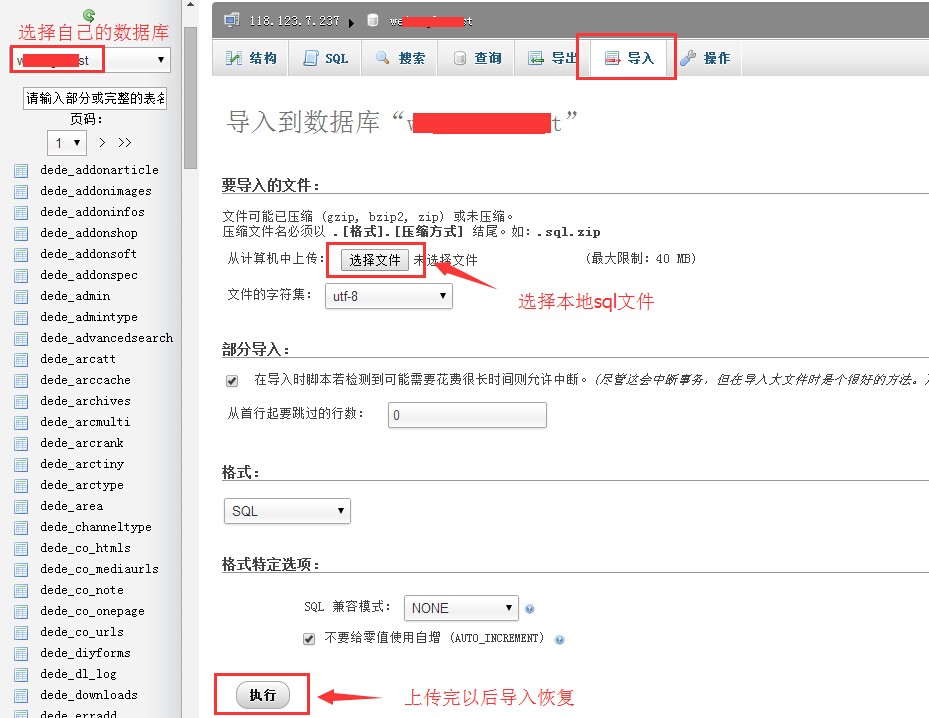Click table icon beside dede_downloads

(21, 695)
